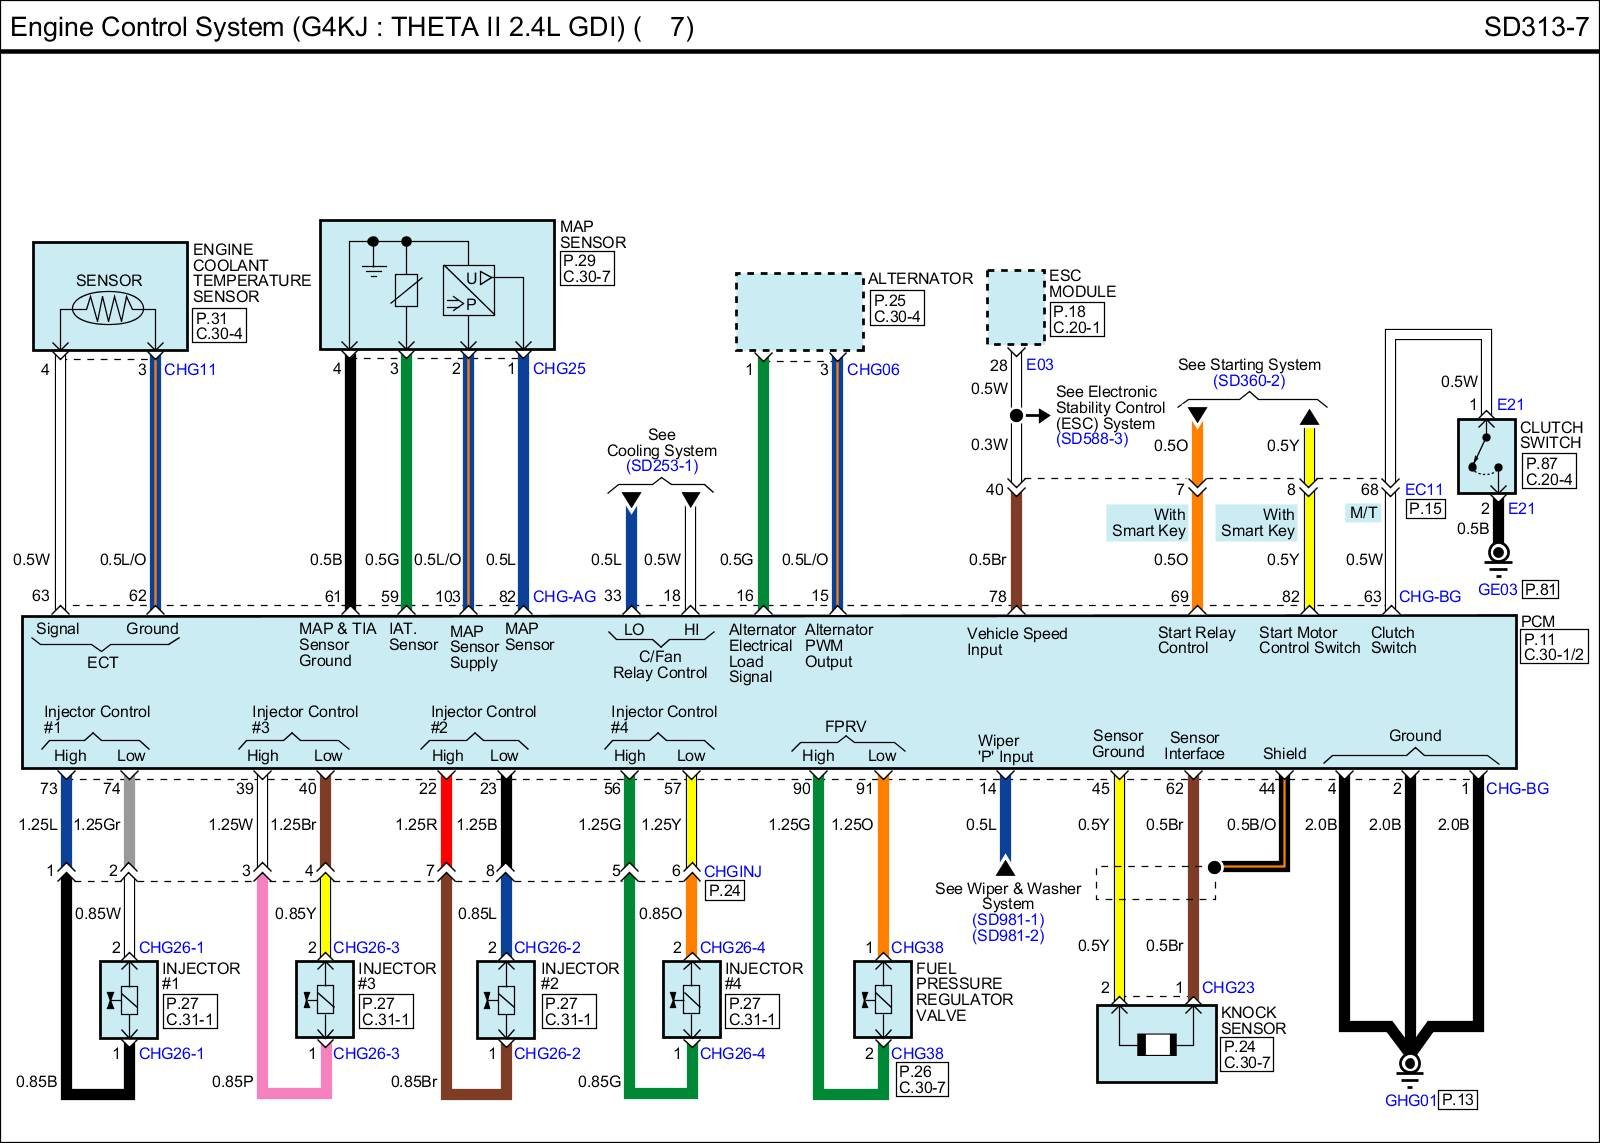Select the knock sensor component symbol
Image resolution: width=1600 pixels, height=1143 pixels.
[x=1157, y=1045]
